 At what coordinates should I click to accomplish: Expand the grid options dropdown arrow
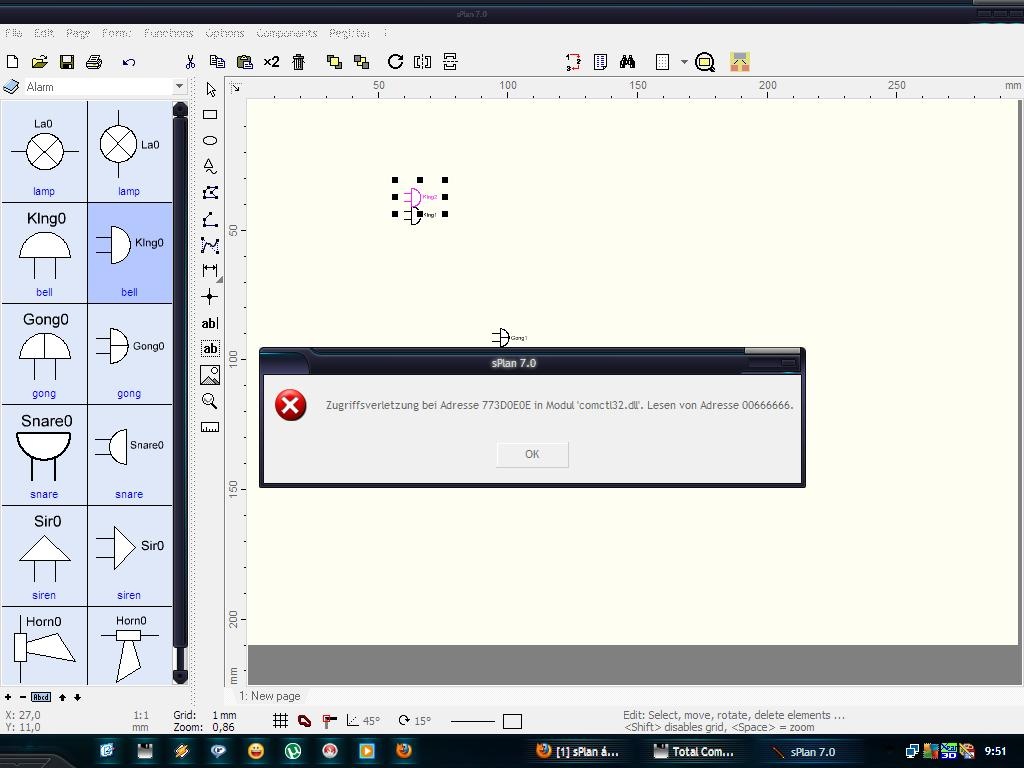684,62
